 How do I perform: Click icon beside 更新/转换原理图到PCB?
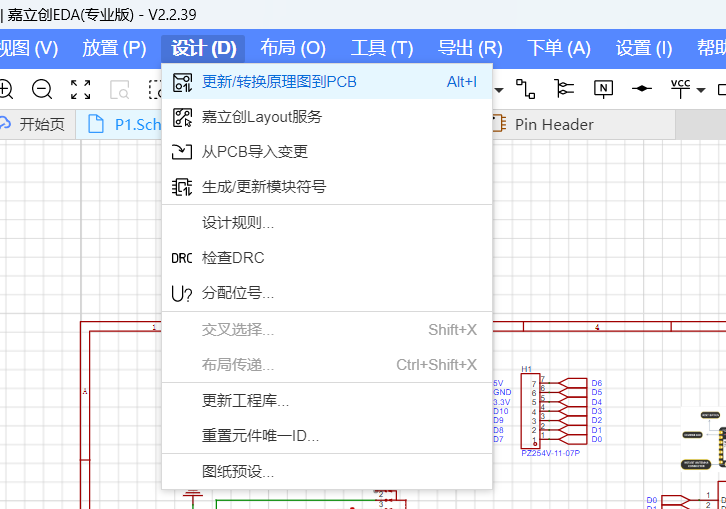tap(182, 82)
